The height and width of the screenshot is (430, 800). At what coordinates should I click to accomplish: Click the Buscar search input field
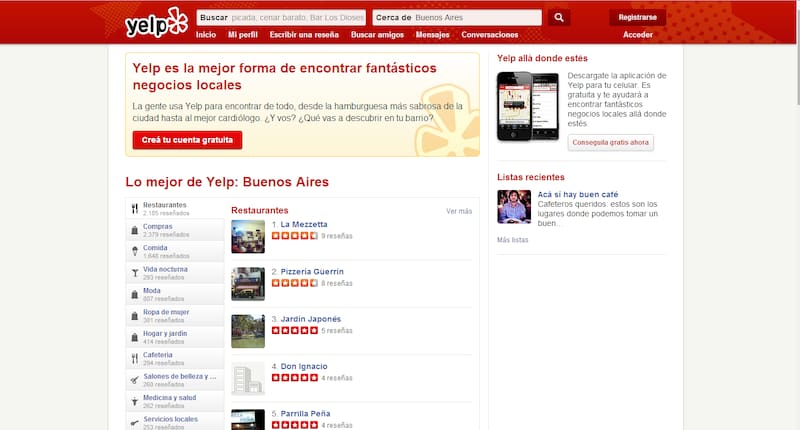298,17
